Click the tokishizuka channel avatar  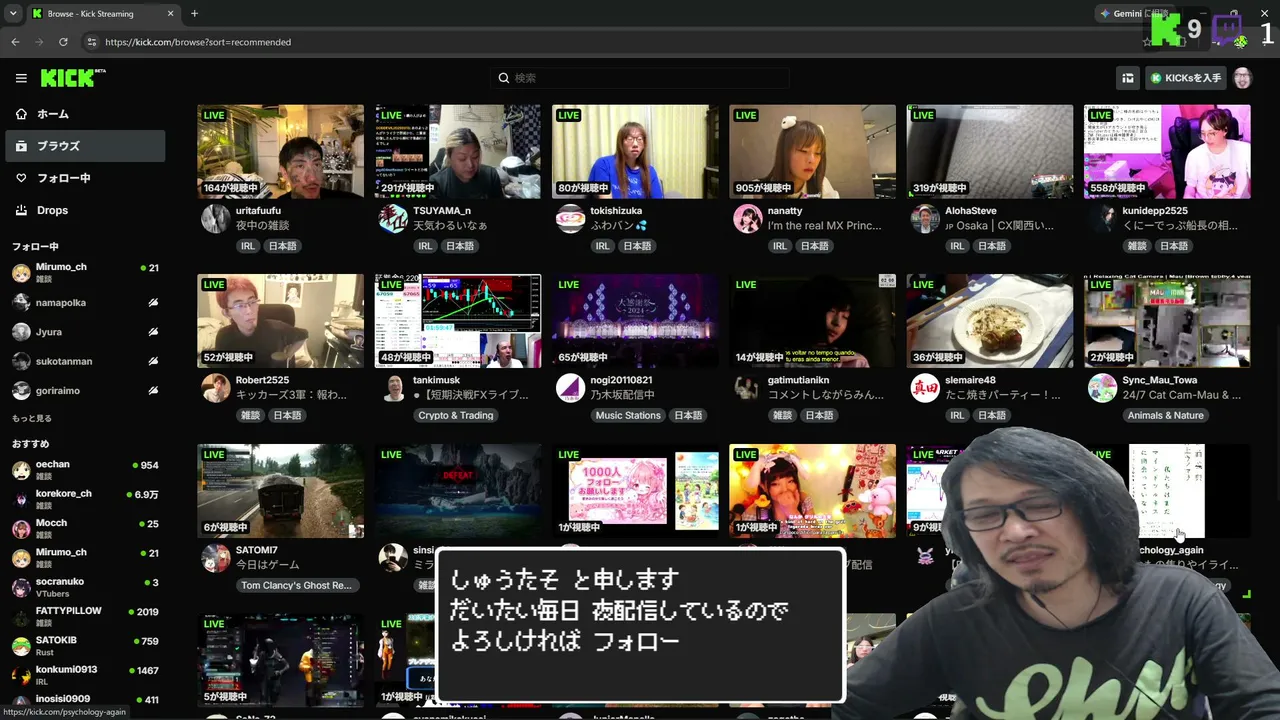click(570, 219)
